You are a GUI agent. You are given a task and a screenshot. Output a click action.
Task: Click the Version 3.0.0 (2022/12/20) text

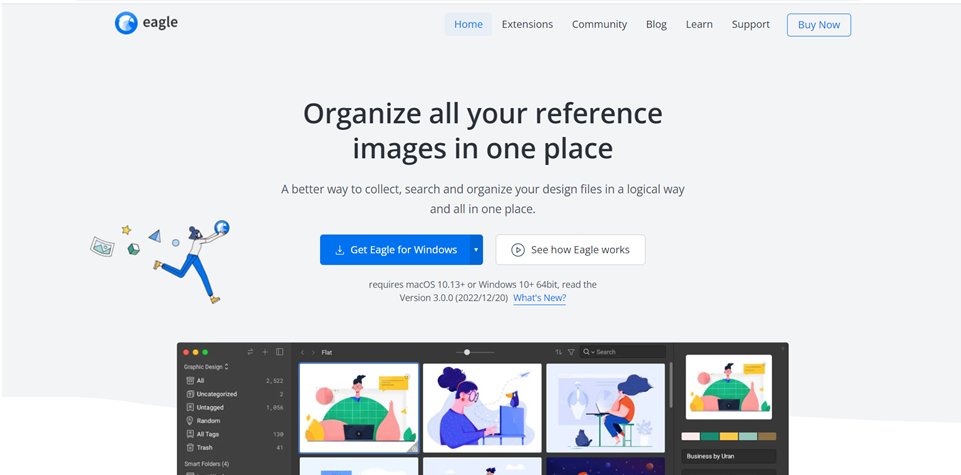click(454, 298)
